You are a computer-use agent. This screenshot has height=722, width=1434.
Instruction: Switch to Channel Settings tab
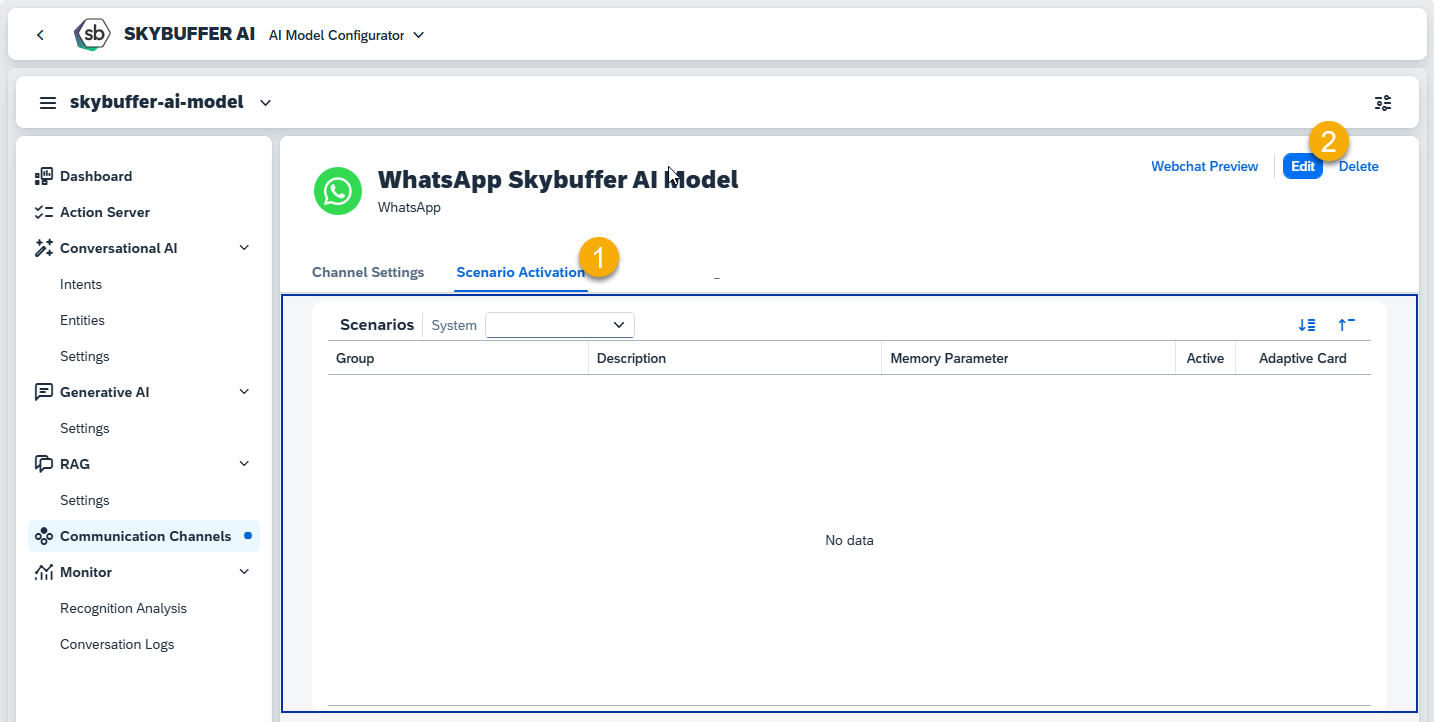click(x=368, y=272)
